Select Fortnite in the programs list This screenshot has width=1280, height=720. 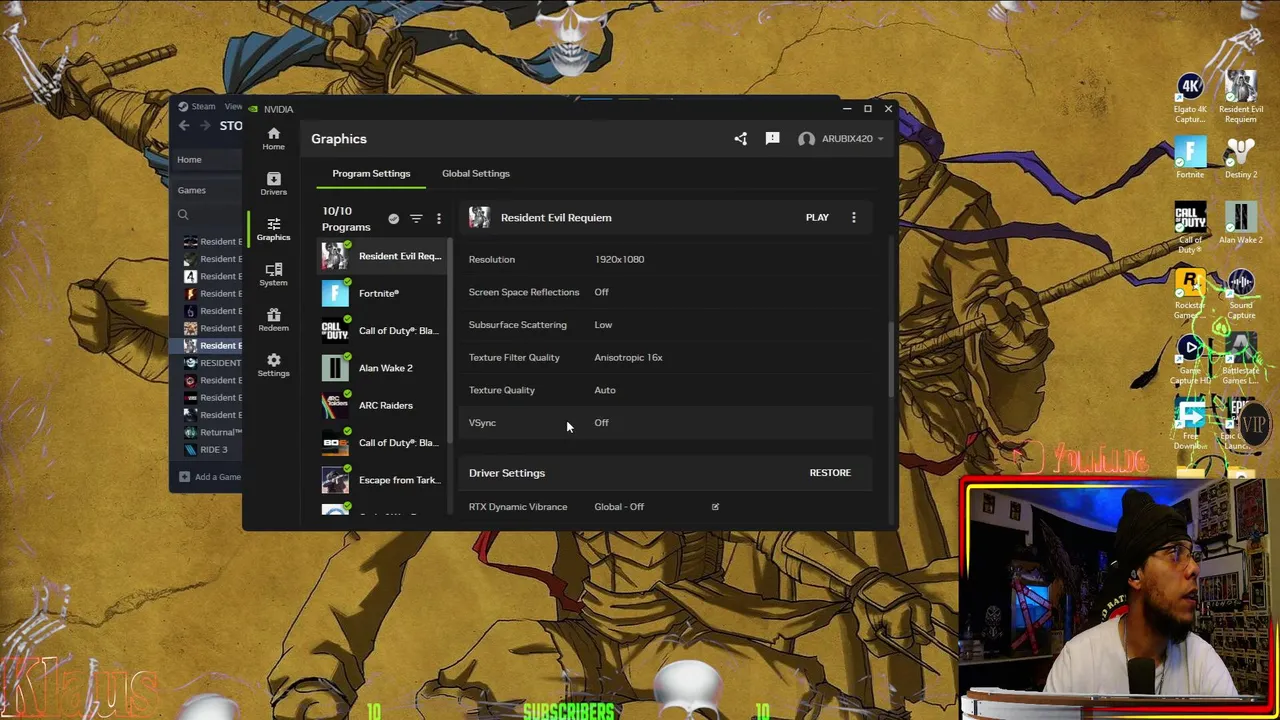point(381,293)
